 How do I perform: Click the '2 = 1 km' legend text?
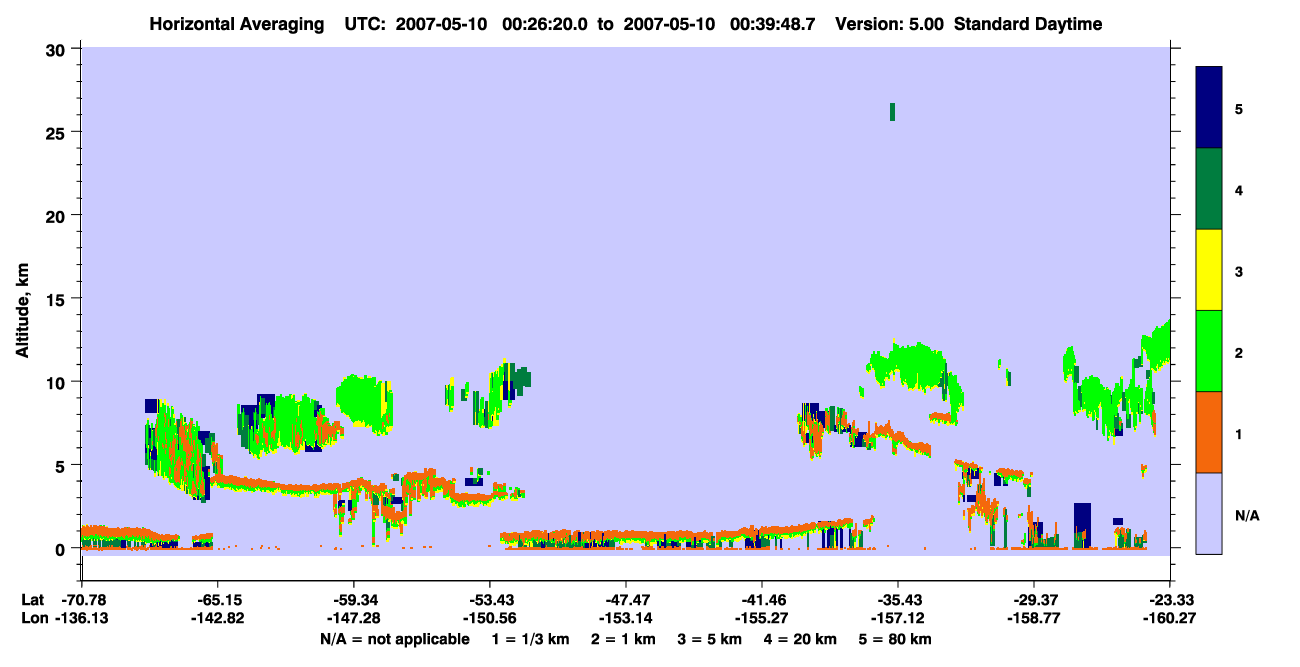(624, 639)
